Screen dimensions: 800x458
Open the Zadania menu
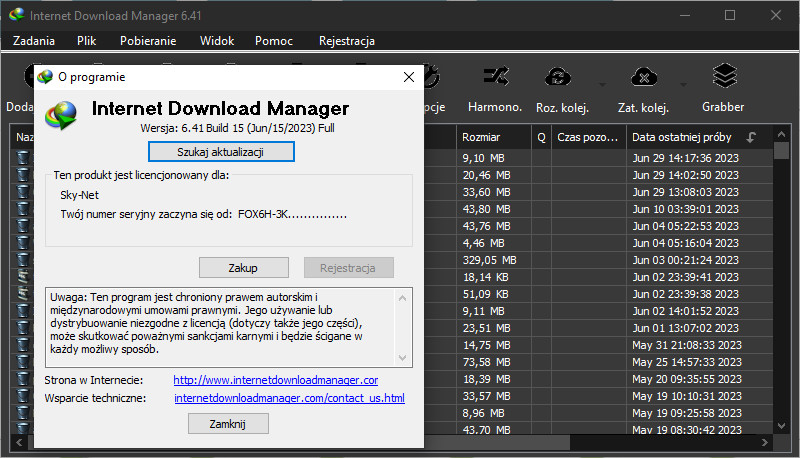coord(34,41)
